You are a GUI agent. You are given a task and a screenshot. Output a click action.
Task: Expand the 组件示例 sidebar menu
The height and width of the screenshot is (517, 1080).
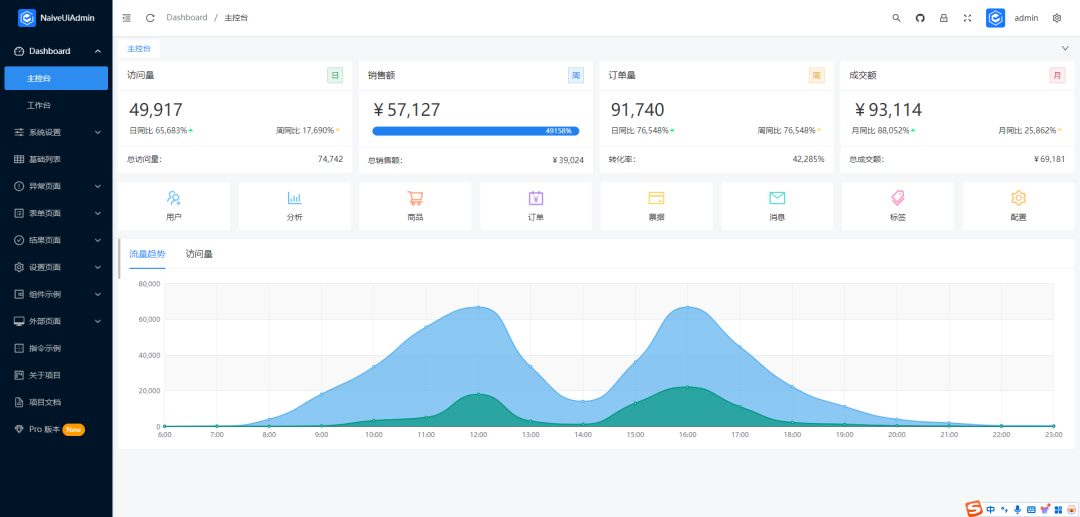click(x=56, y=294)
